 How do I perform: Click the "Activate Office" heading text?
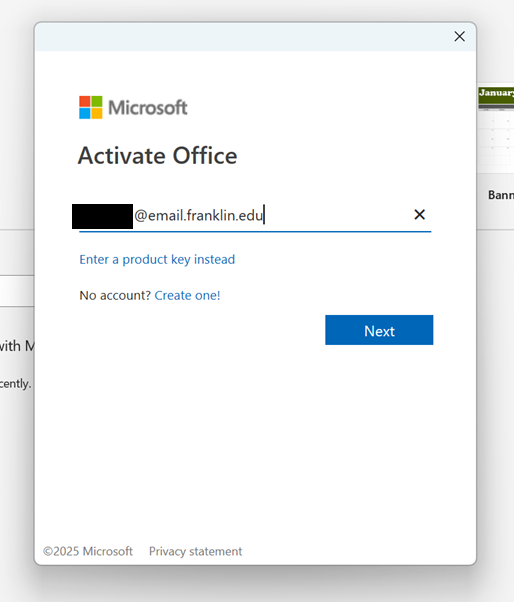tap(157, 155)
